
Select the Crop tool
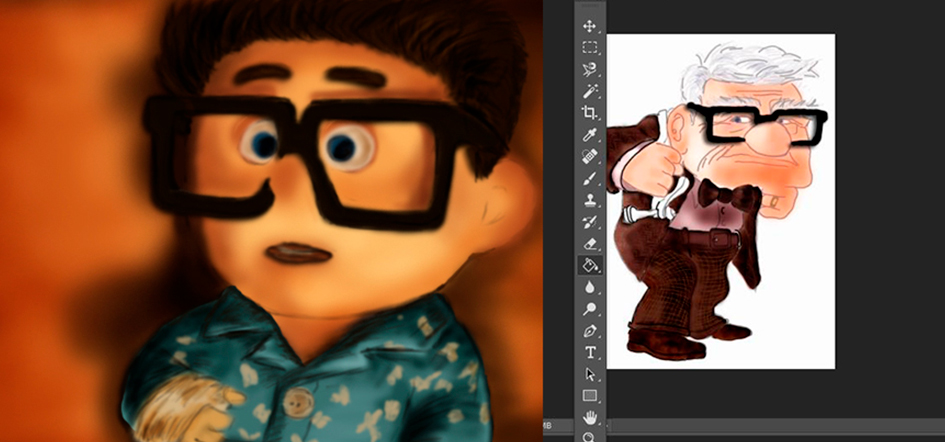click(589, 113)
